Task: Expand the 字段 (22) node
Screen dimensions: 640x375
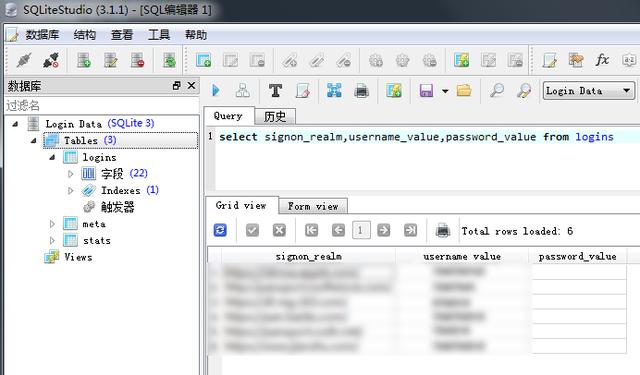Action: [70, 174]
